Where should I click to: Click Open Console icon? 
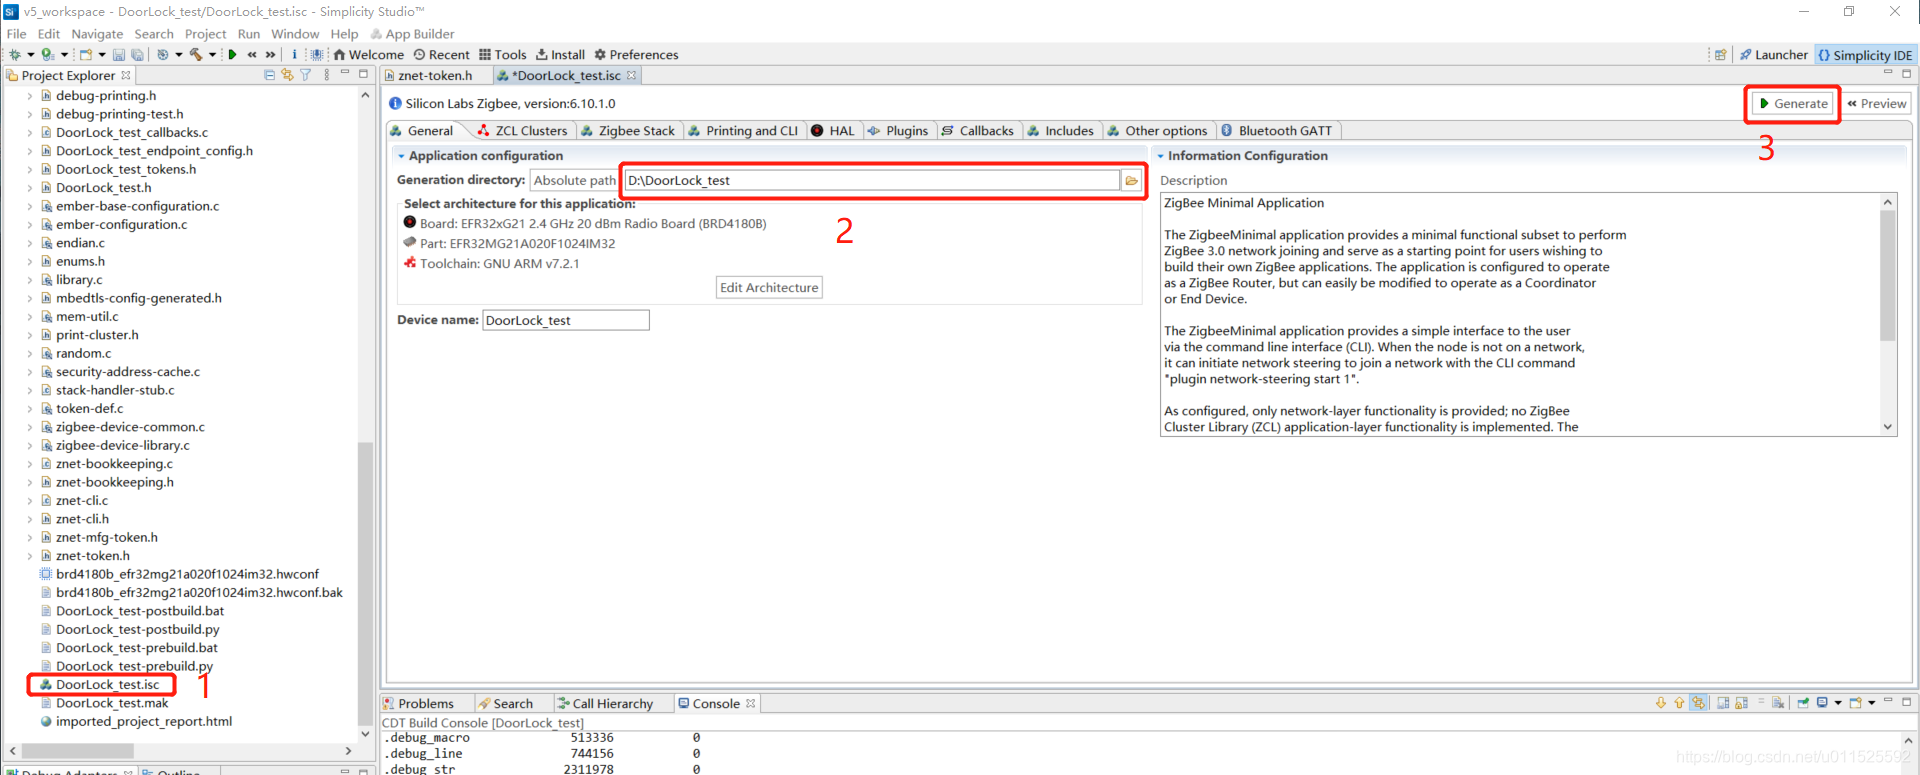(x=1856, y=702)
